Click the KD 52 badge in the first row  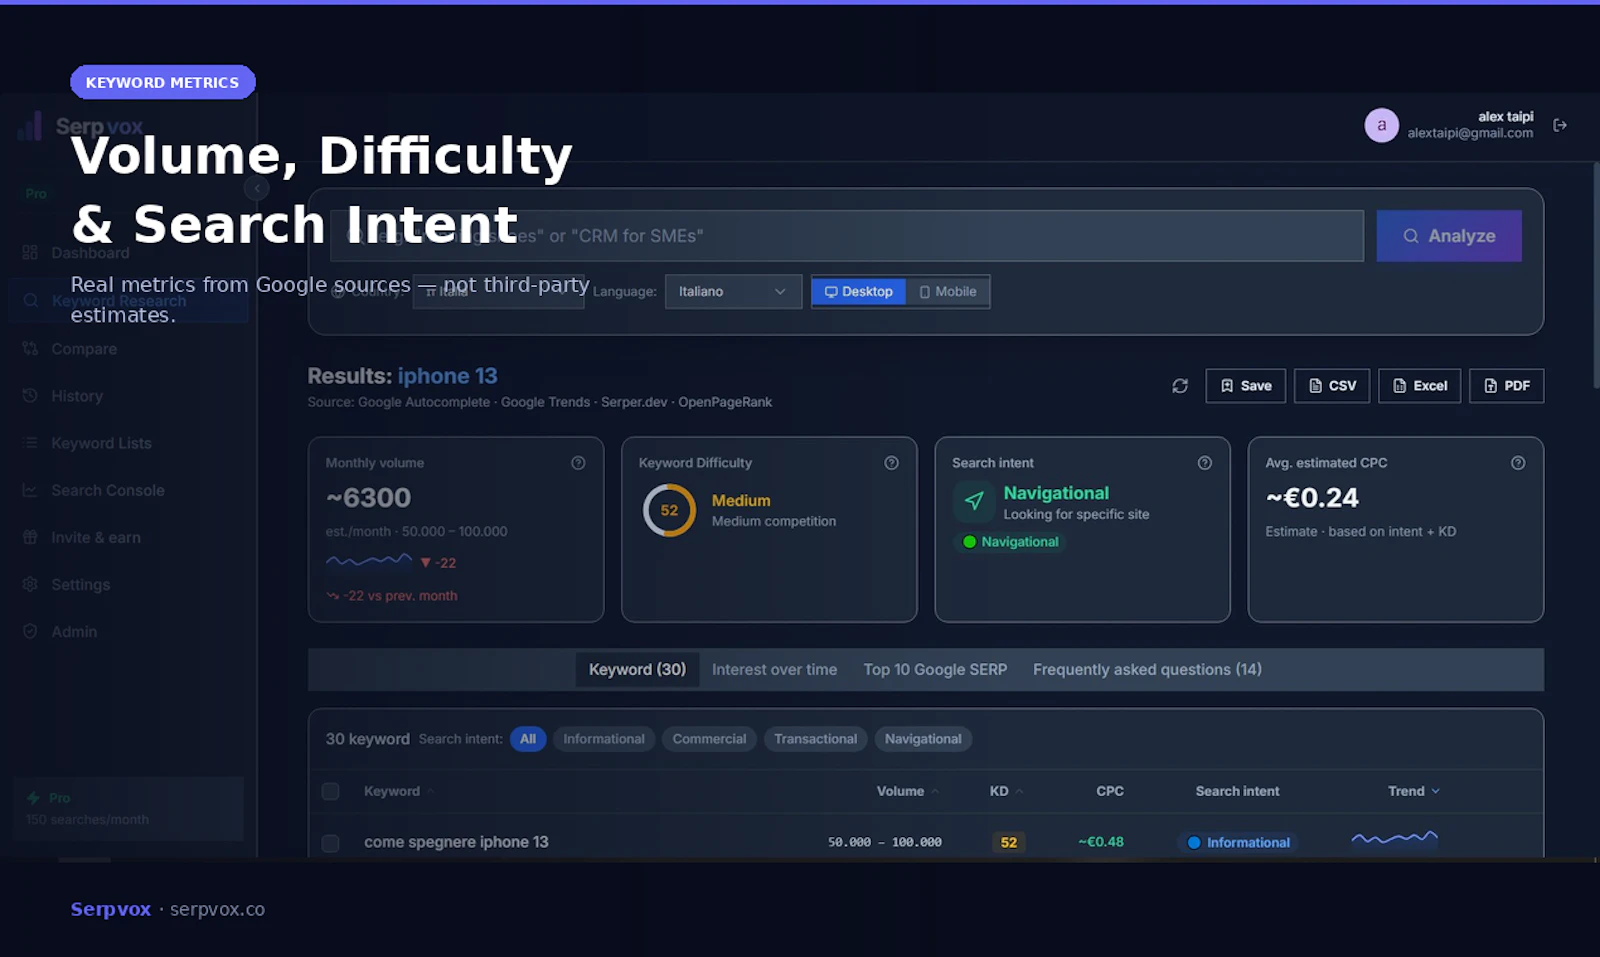coord(1009,842)
